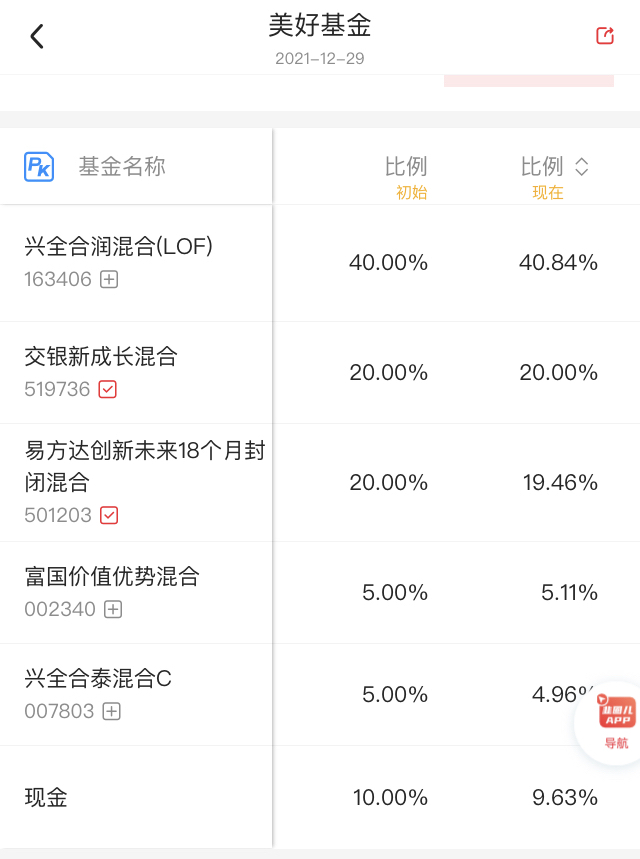Add 兴全合润混合(LOF) using plus icon

(109, 280)
